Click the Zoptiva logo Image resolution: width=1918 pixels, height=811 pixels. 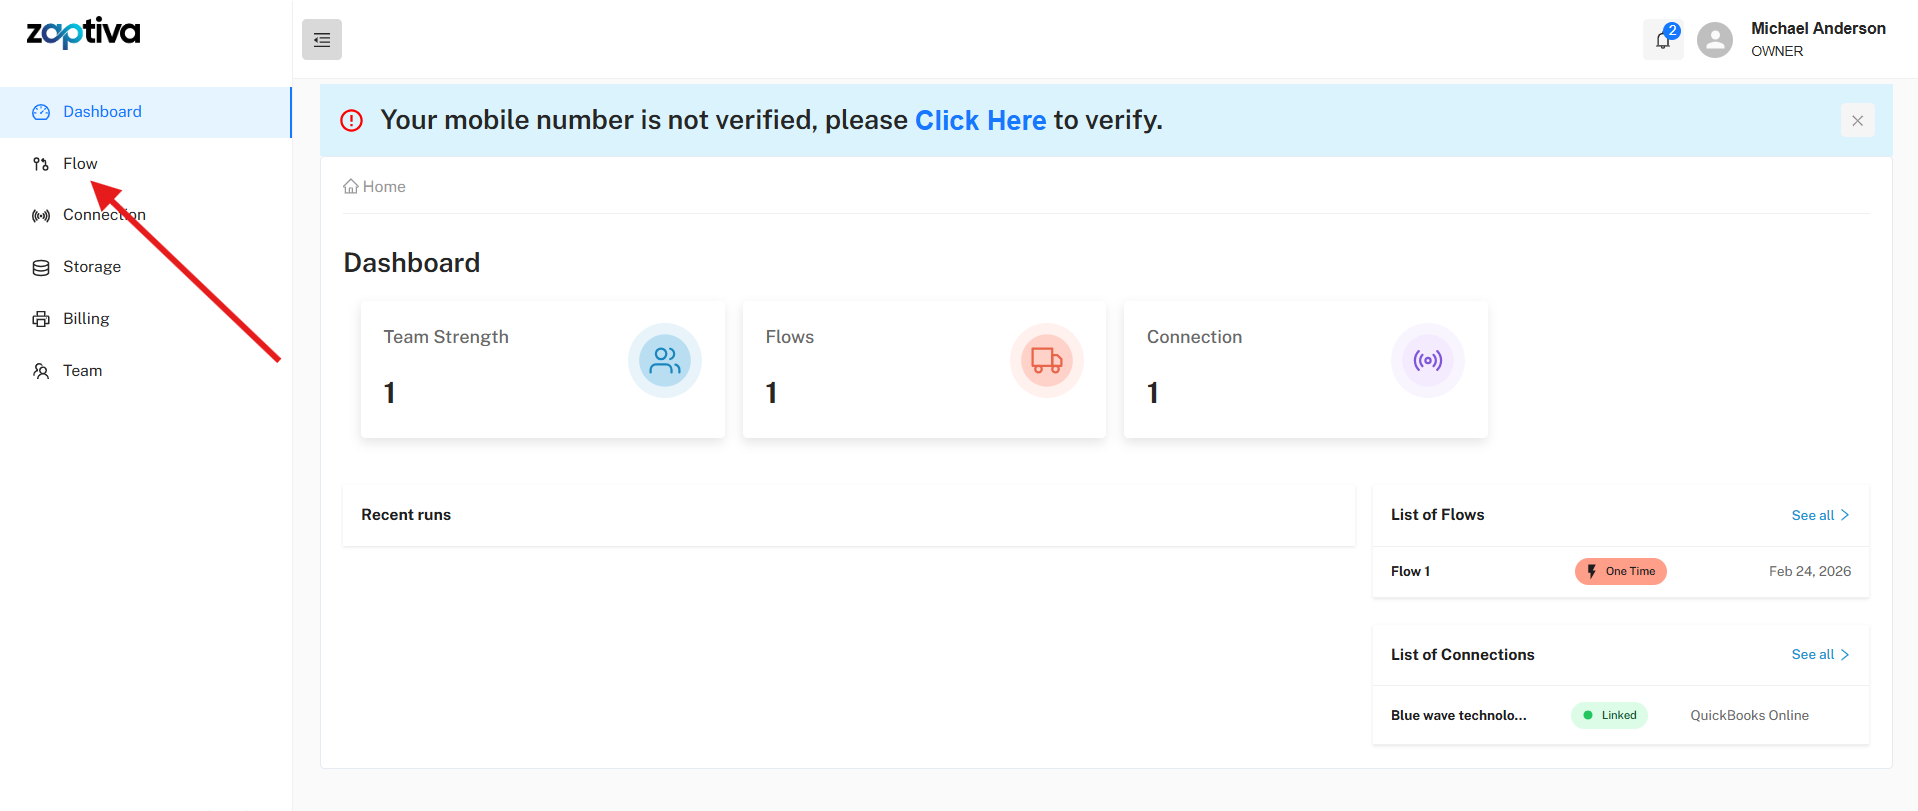(x=83, y=33)
